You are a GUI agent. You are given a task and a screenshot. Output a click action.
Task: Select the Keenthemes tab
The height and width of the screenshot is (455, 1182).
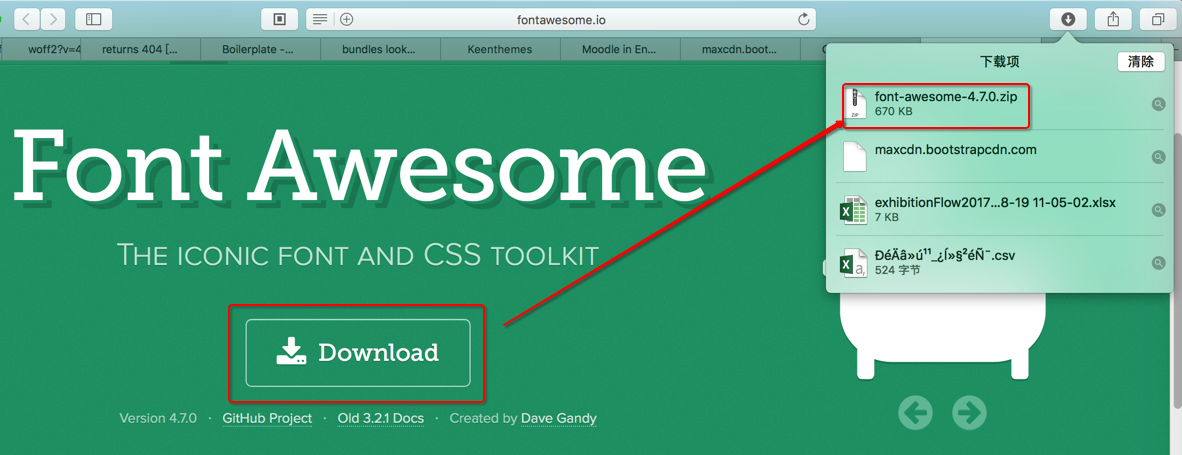tap(500, 49)
